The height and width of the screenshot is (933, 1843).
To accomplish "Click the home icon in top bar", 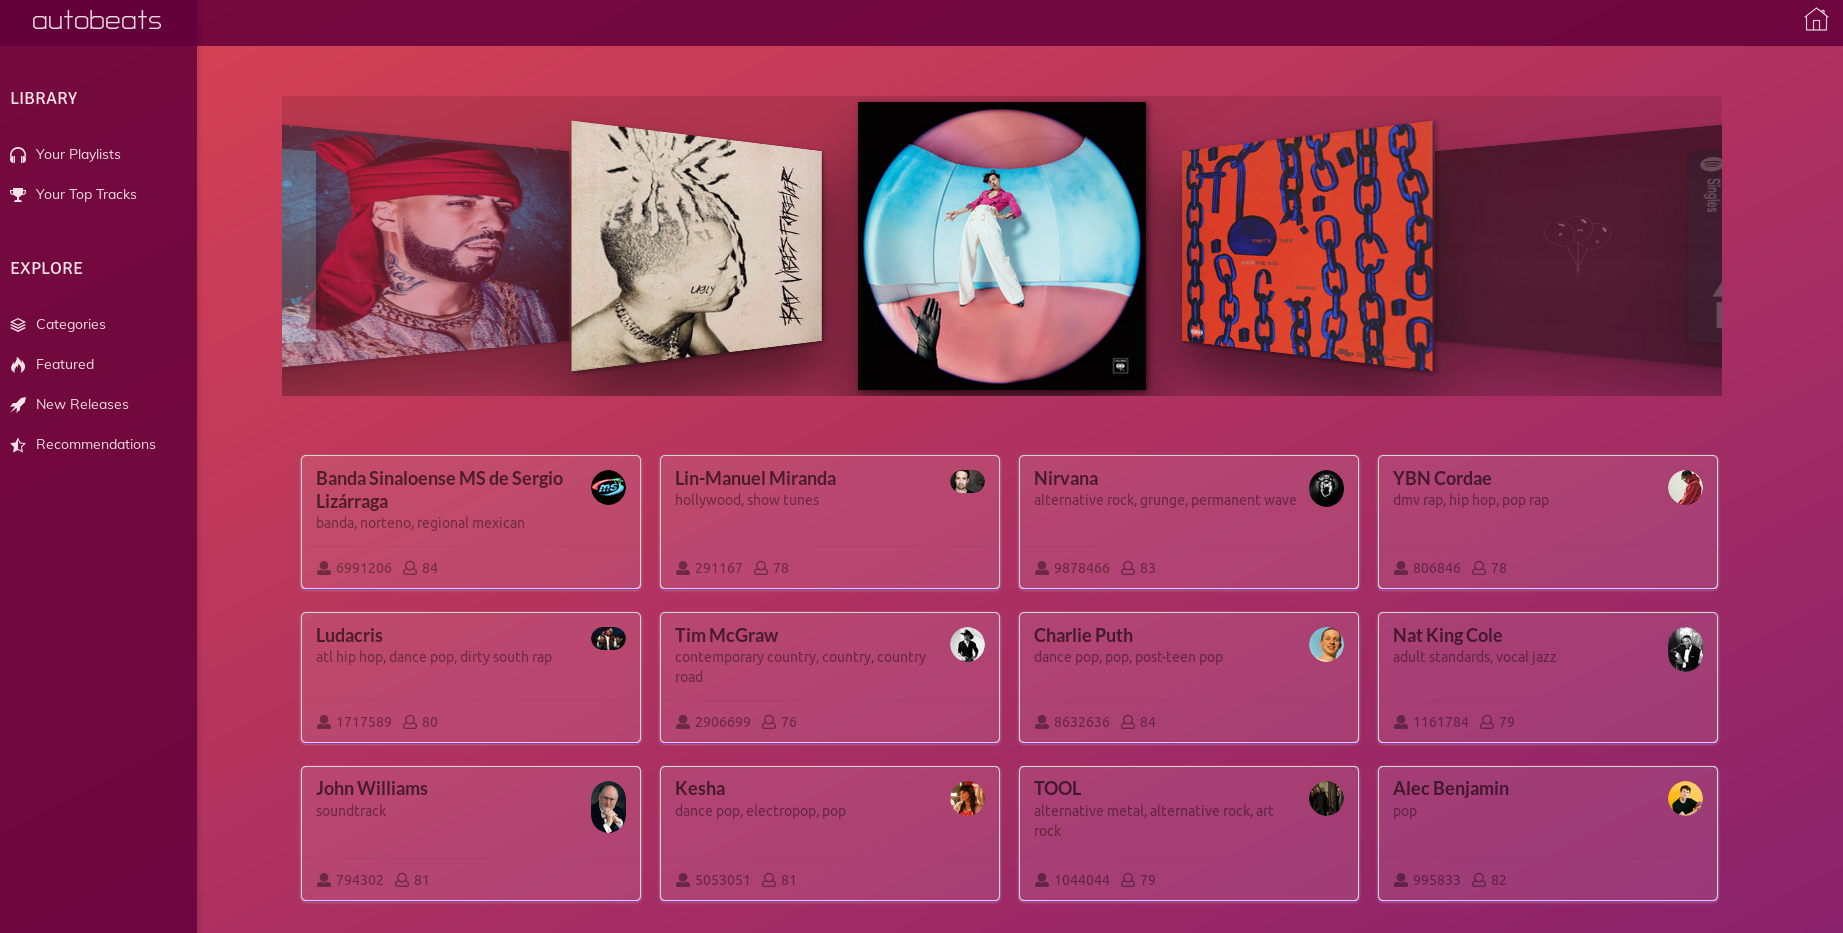I will tap(1816, 20).
